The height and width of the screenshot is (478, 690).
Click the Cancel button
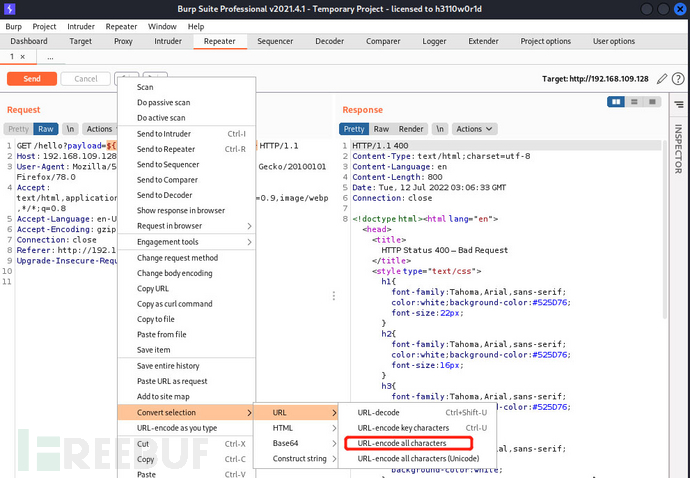coord(85,79)
